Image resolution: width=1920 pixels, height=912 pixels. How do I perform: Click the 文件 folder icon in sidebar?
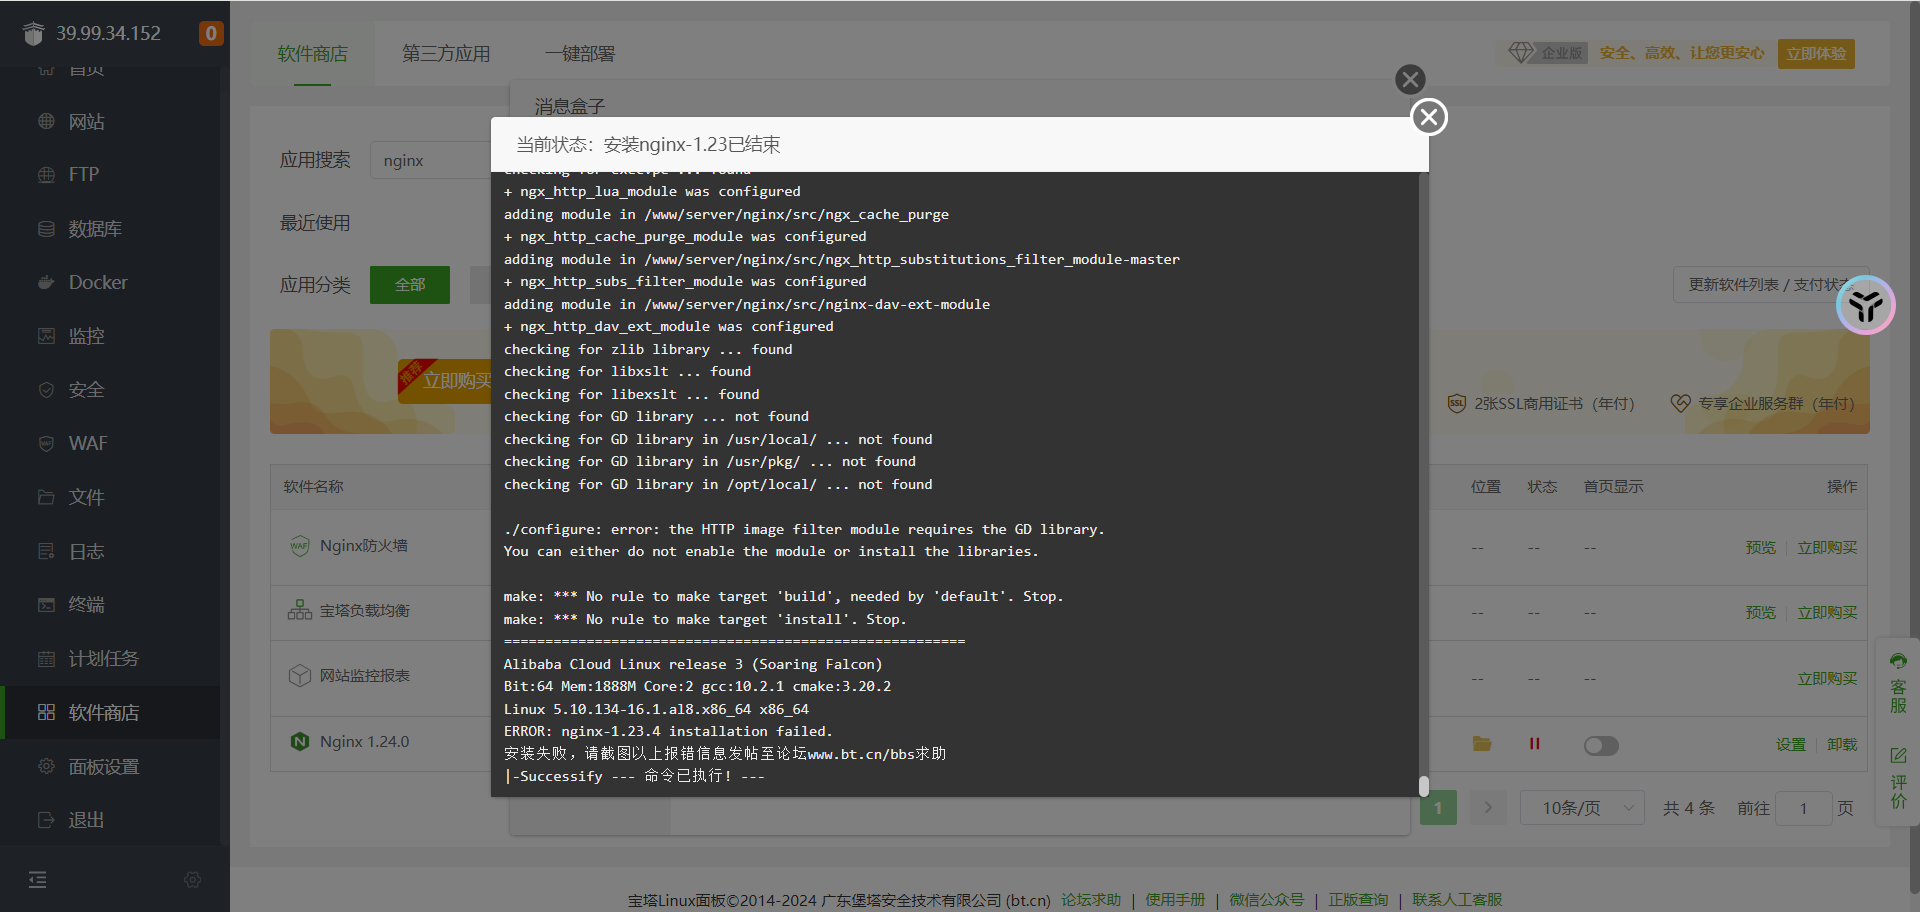point(46,497)
